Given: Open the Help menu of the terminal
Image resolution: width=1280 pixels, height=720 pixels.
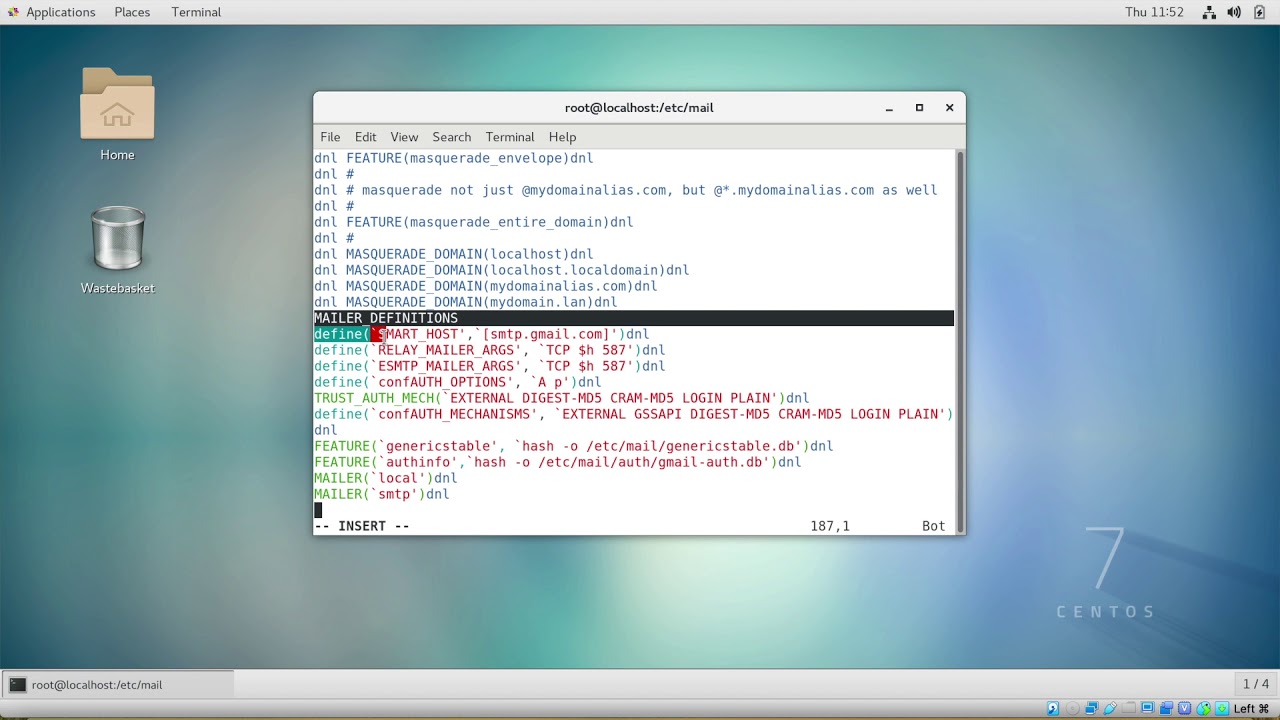Looking at the screenshot, I should pyautogui.click(x=562, y=137).
